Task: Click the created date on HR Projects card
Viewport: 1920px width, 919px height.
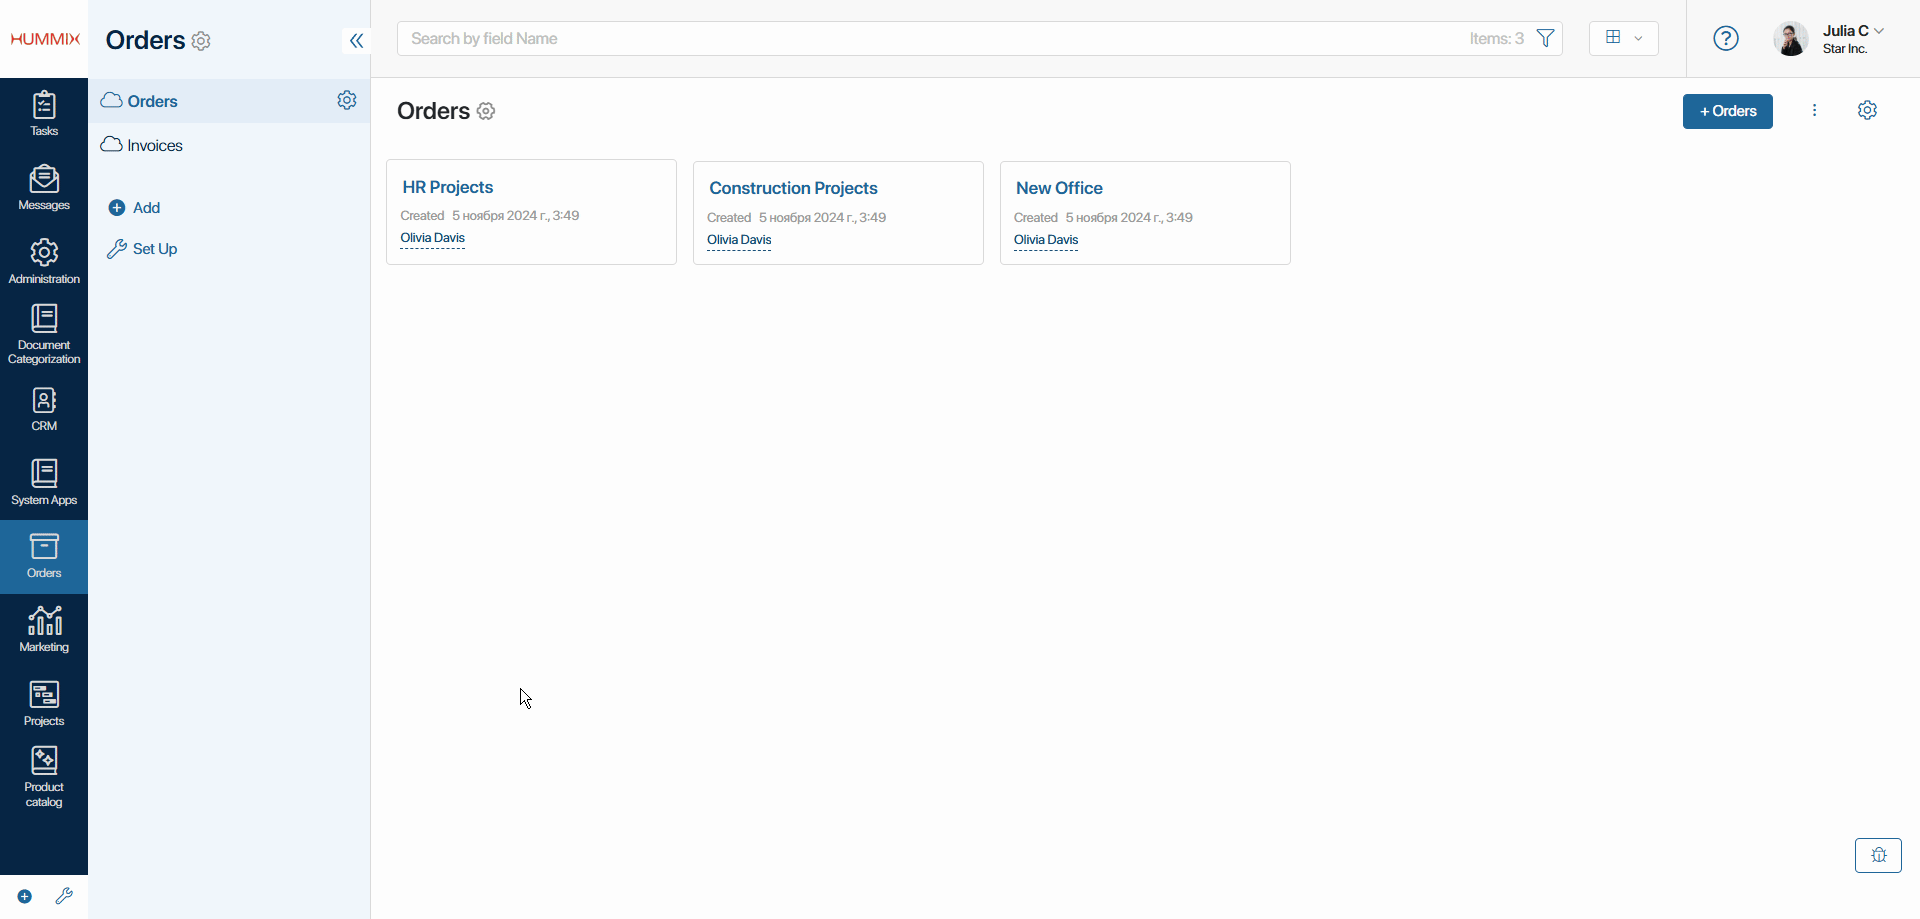Action: pos(515,215)
